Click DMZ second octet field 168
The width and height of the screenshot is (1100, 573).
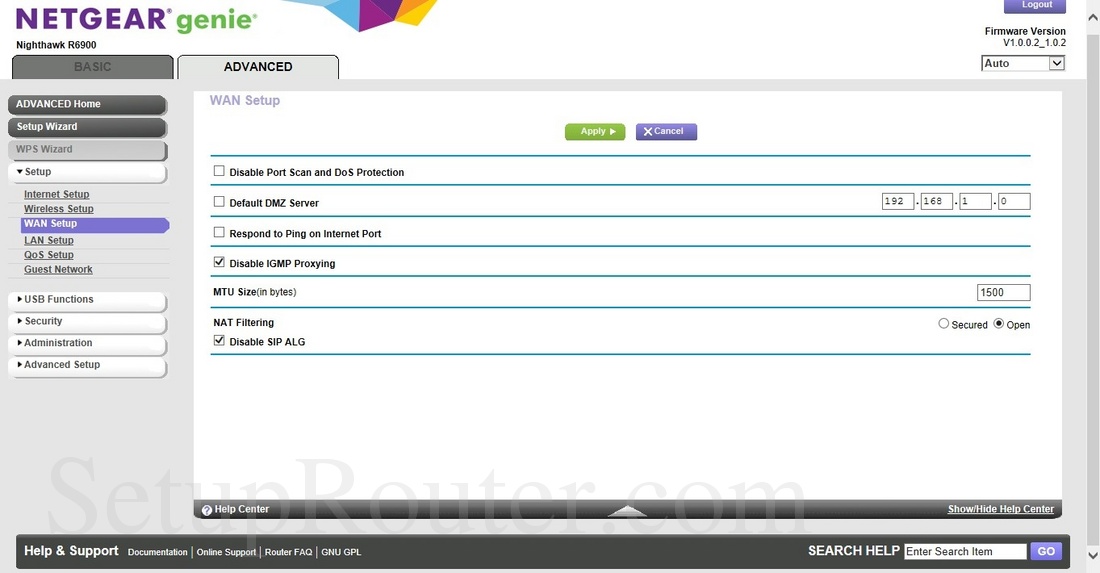(937, 201)
